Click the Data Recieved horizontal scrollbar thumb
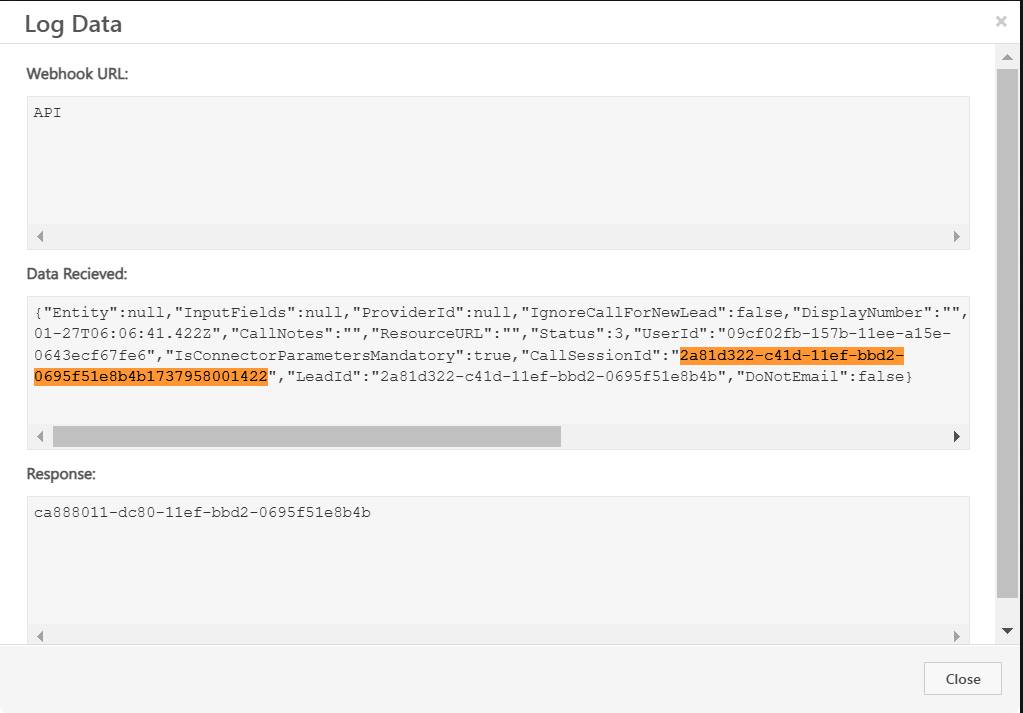The image size is (1023, 713). [x=306, y=437]
